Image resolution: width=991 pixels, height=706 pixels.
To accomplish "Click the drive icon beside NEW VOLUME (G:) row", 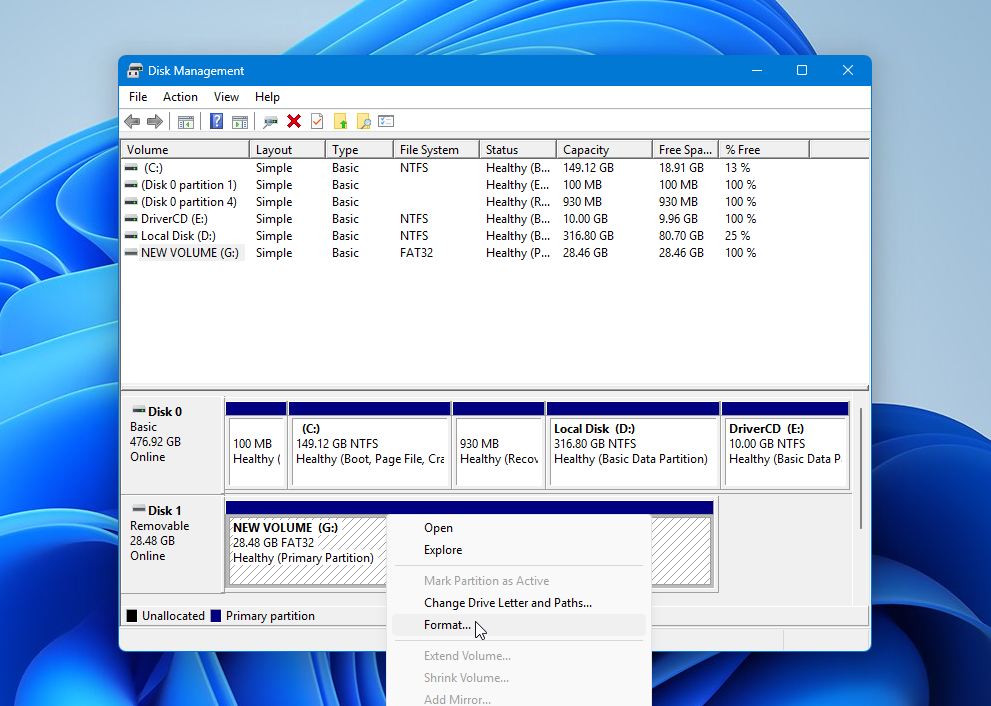I will [x=131, y=253].
